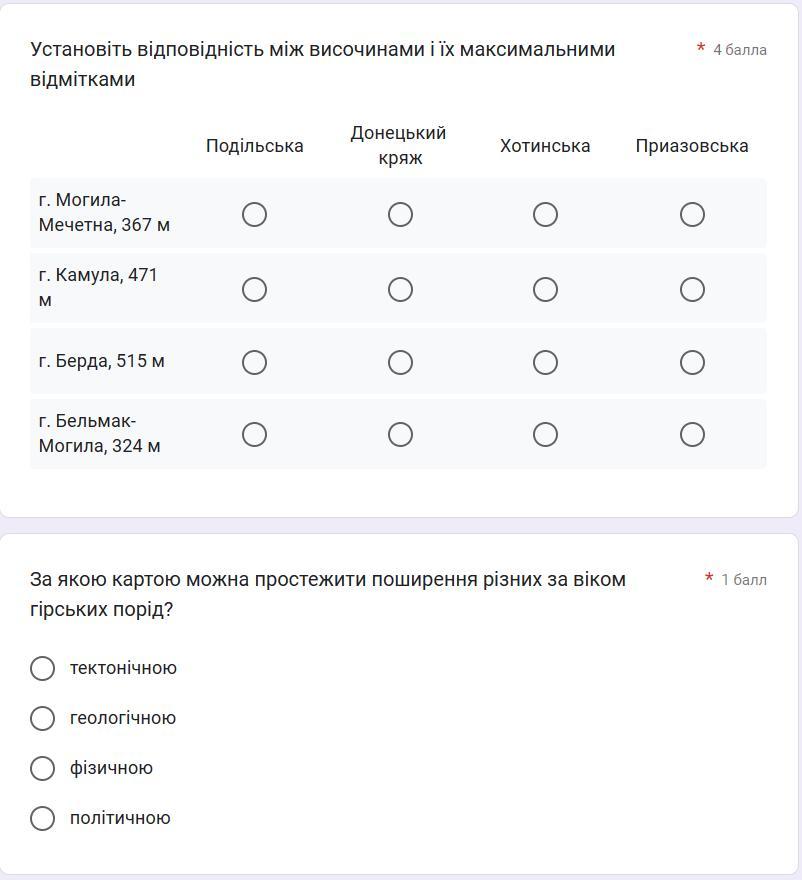The width and height of the screenshot is (802, 880).
Task: Select Приазовська for г. Могила-Мечетна
Action: point(692,214)
